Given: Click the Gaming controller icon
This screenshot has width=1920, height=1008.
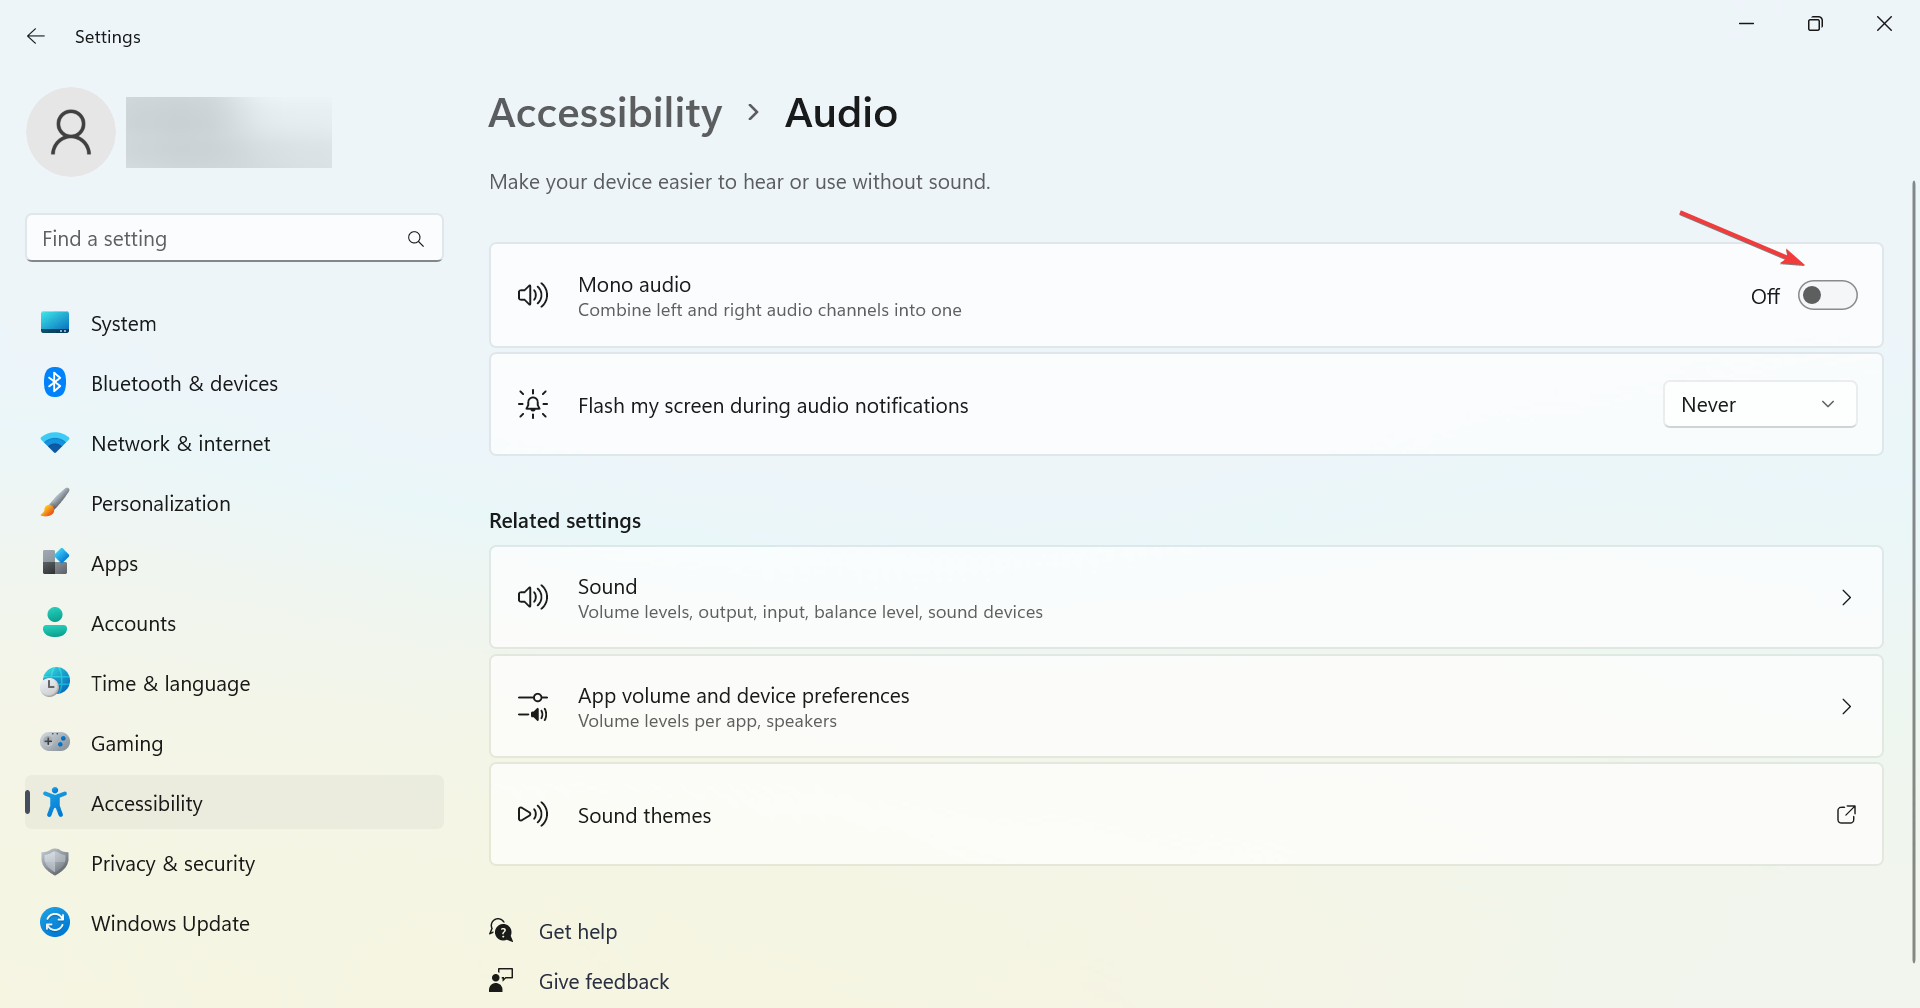Looking at the screenshot, I should coord(55,743).
